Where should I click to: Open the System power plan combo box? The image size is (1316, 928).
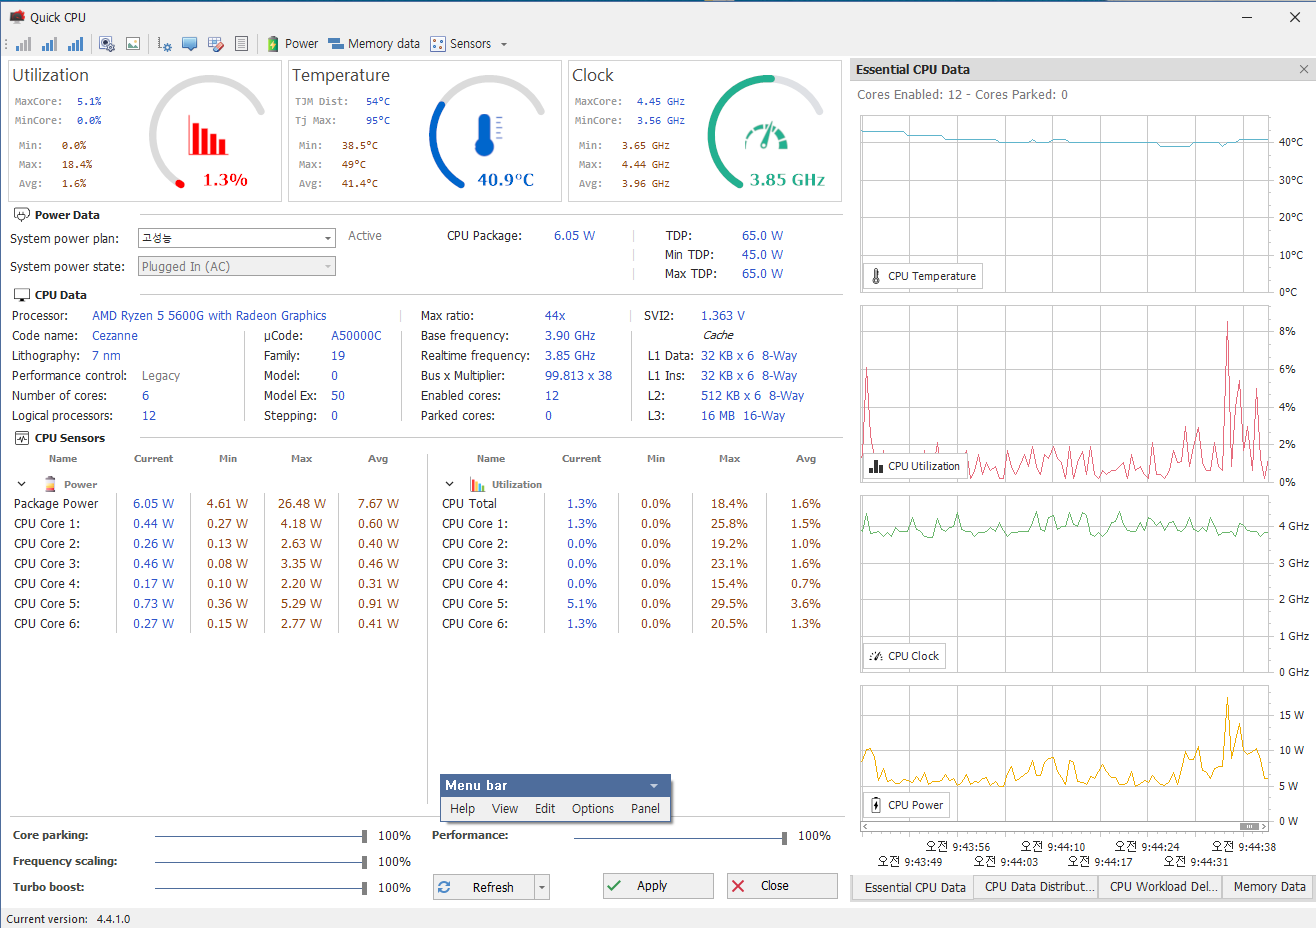tap(236, 238)
